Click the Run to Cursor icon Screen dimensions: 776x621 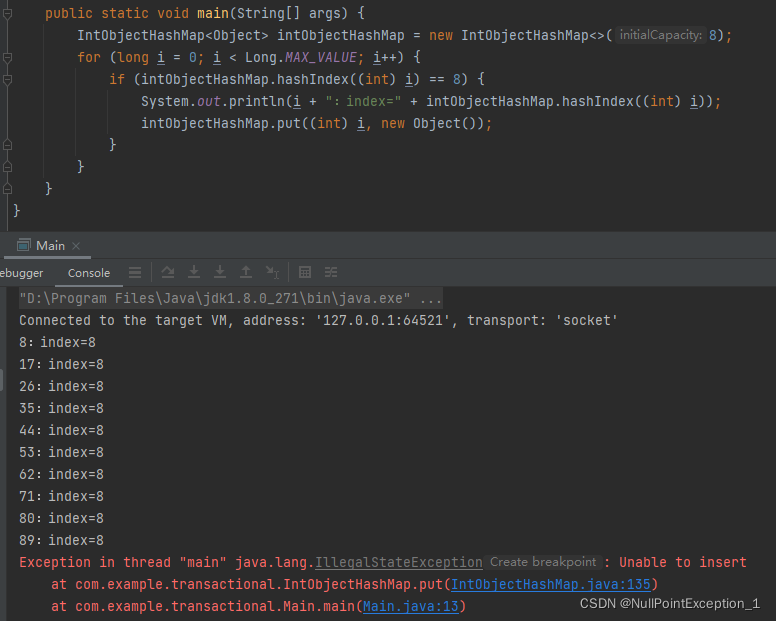[272, 272]
